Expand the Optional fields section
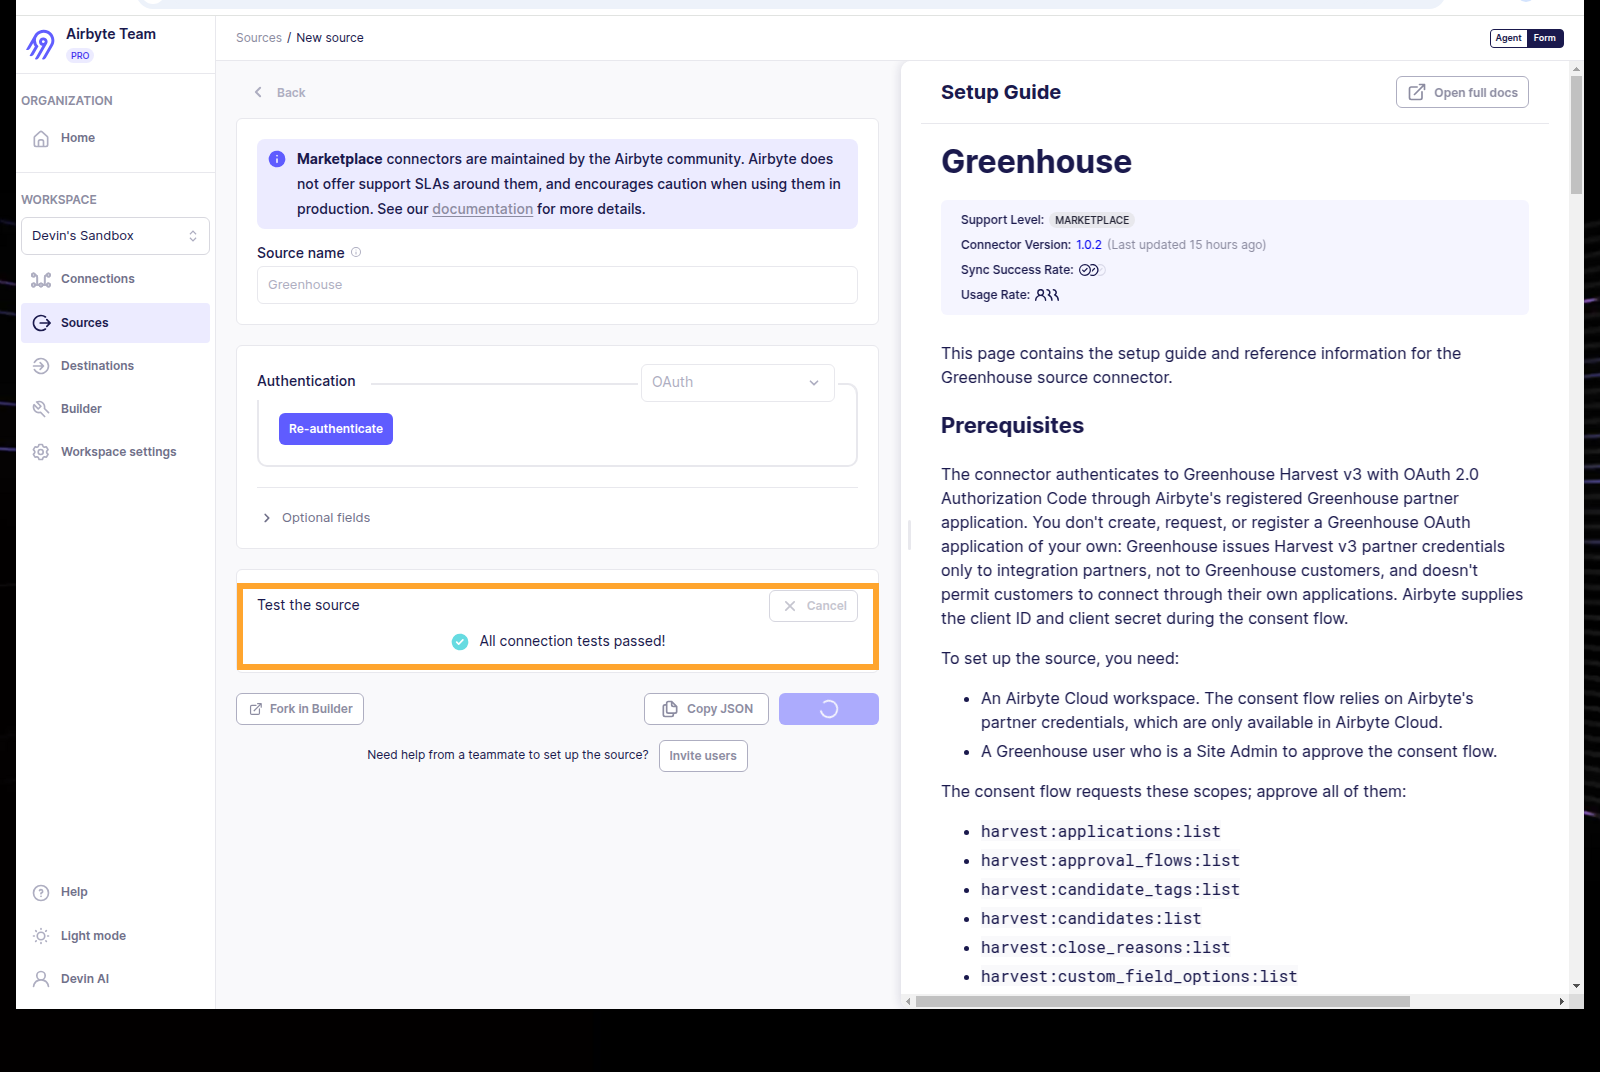1600x1072 pixels. click(316, 518)
